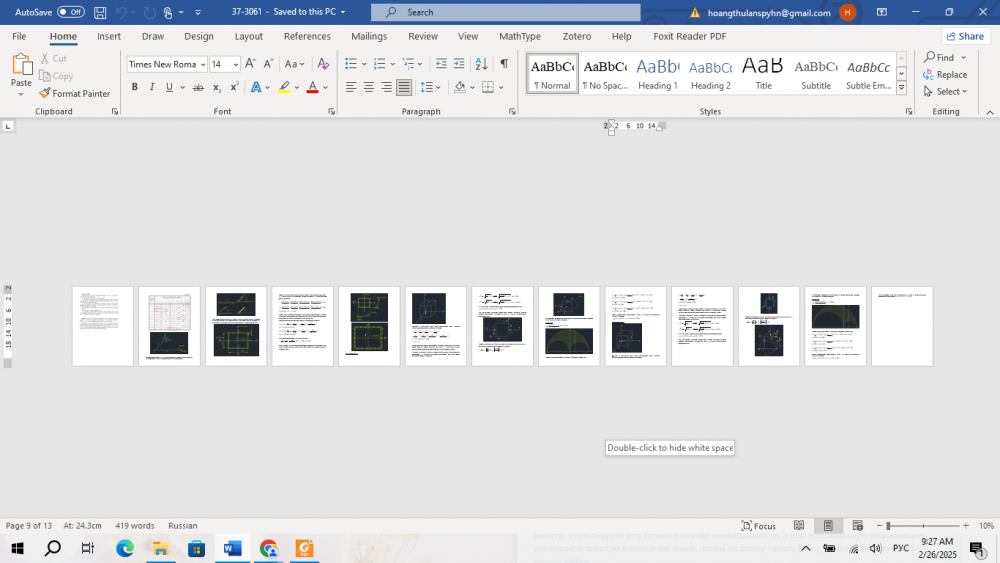Expand the Styles gallery more arrow

(901, 88)
